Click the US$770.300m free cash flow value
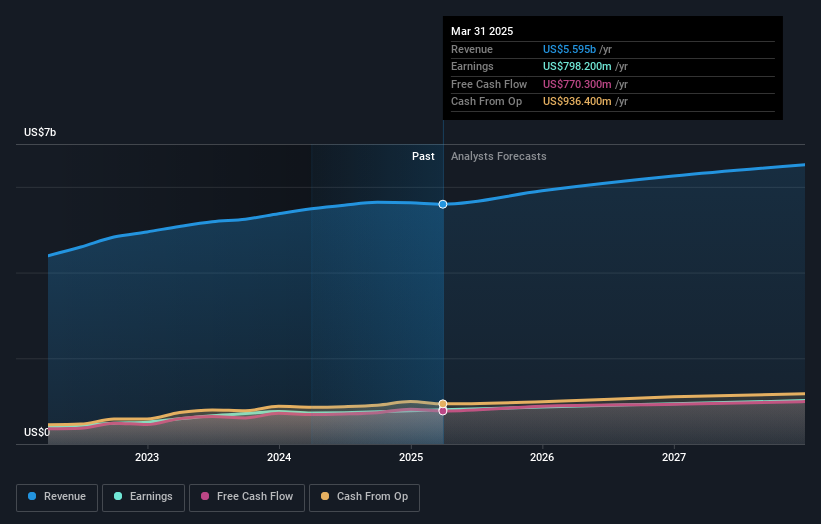This screenshot has height=524, width=821. [x=577, y=84]
